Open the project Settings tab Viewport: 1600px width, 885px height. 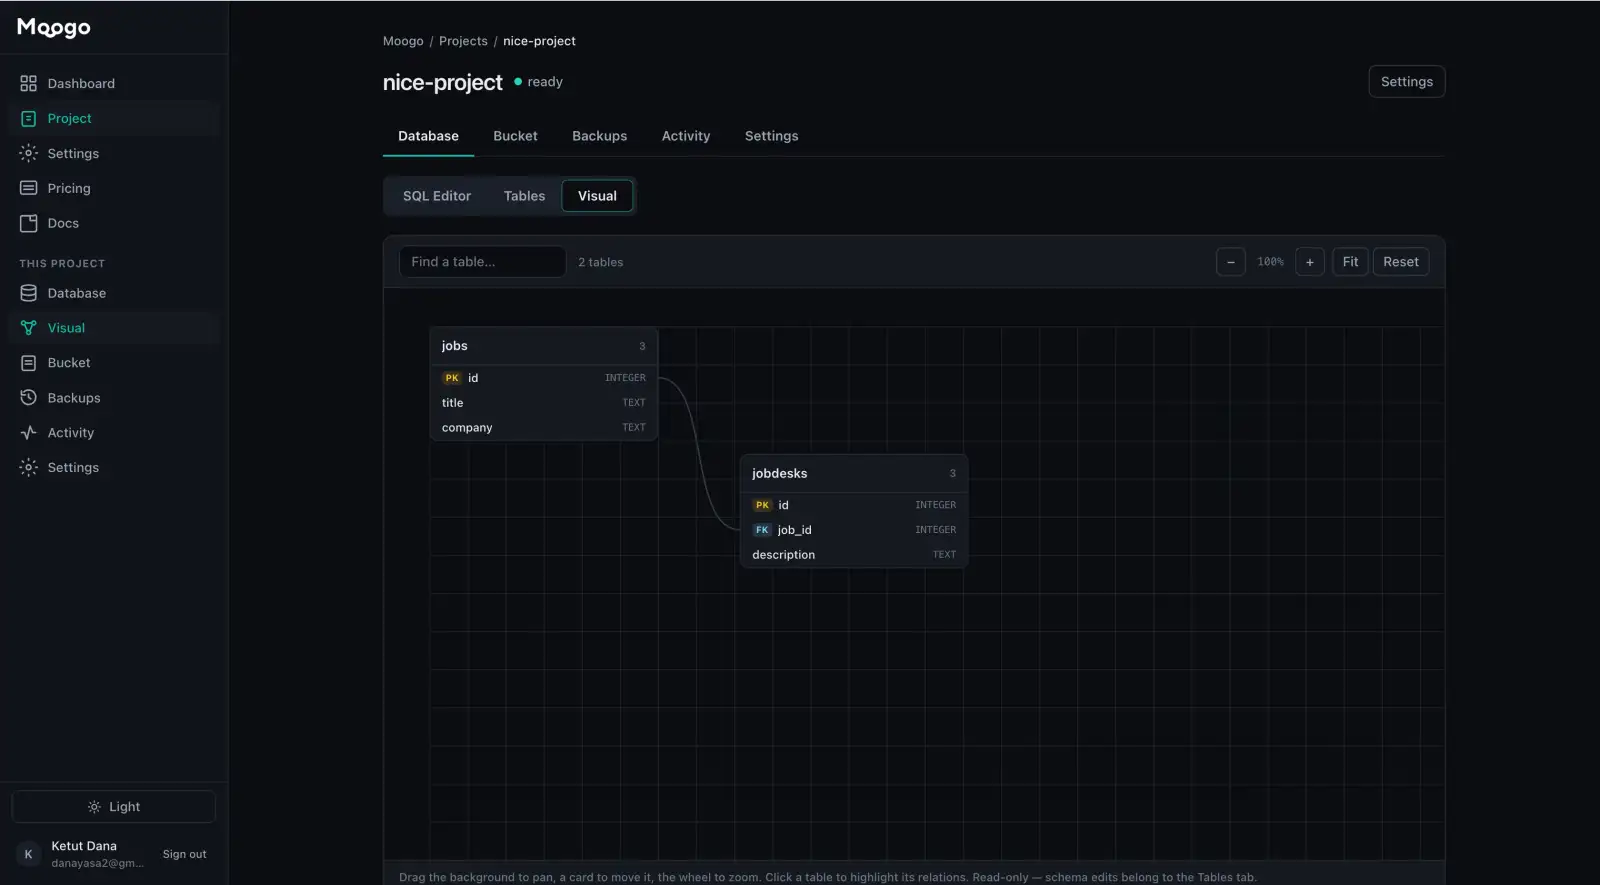(x=772, y=136)
